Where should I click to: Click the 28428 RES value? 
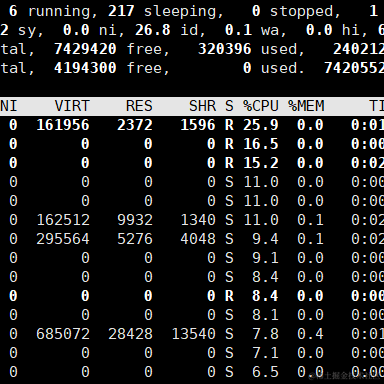(x=130, y=334)
